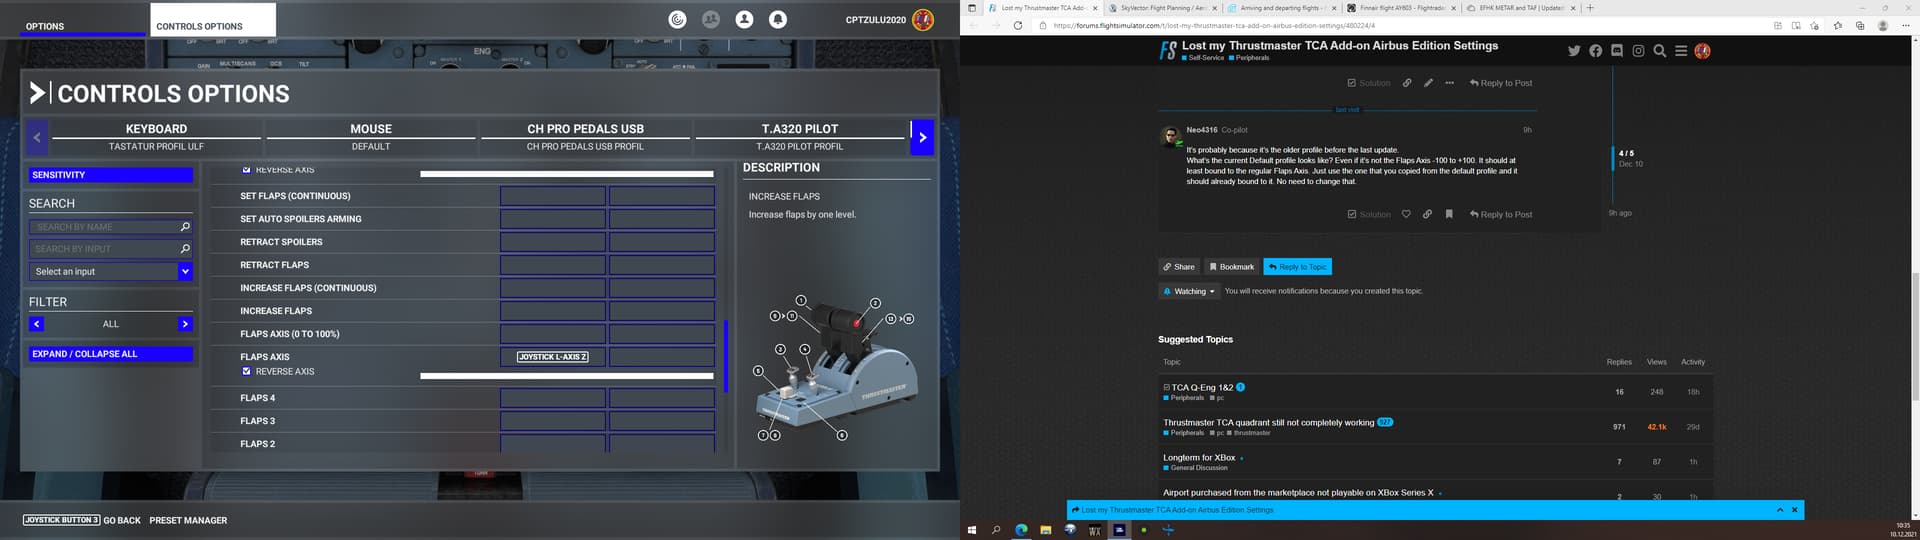Click the pencil edit icon on upper post
The width and height of the screenshot is (1920, 540).
1428,83
